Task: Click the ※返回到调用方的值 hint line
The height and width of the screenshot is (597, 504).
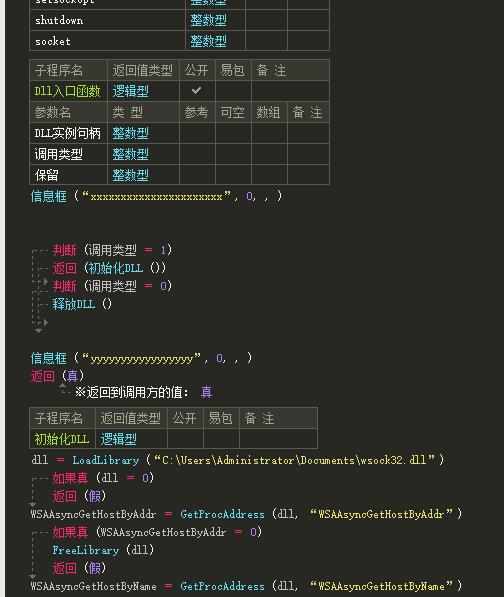Action: [144, 392]
